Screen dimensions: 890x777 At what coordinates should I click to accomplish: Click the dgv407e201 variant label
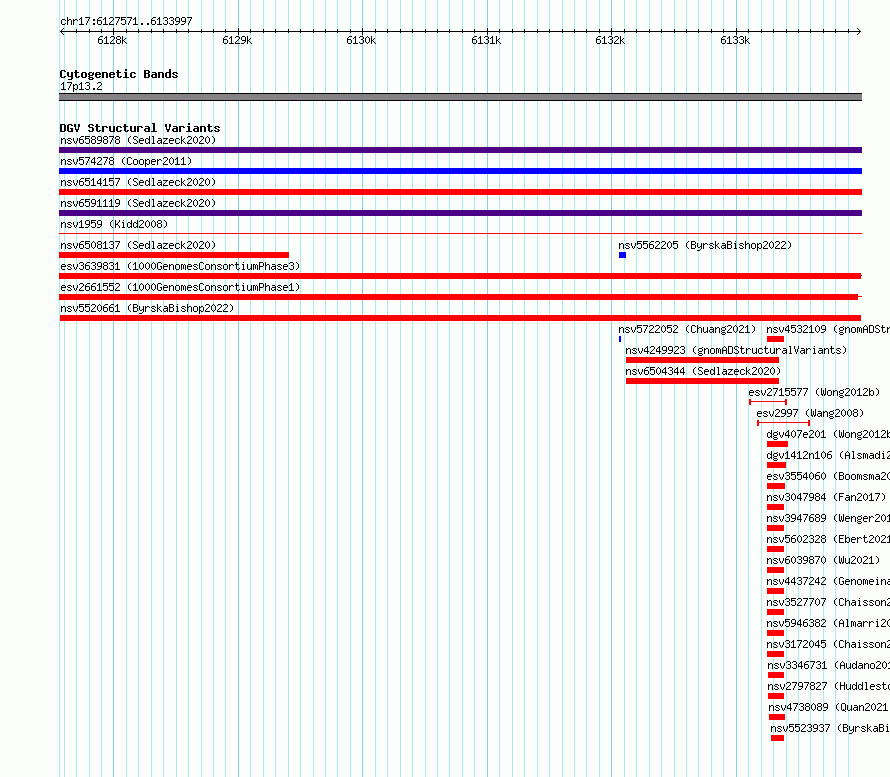click(x=828, y=434)
